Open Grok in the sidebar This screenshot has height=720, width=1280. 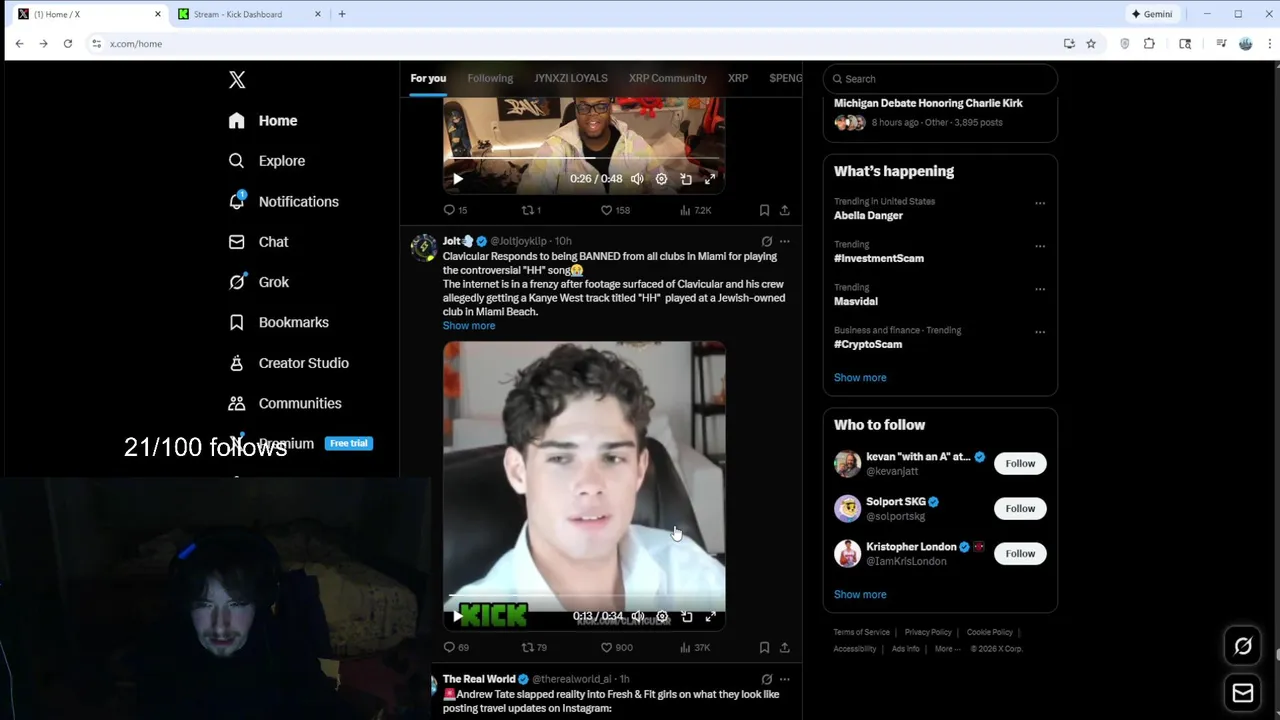[x=258, y=282]
